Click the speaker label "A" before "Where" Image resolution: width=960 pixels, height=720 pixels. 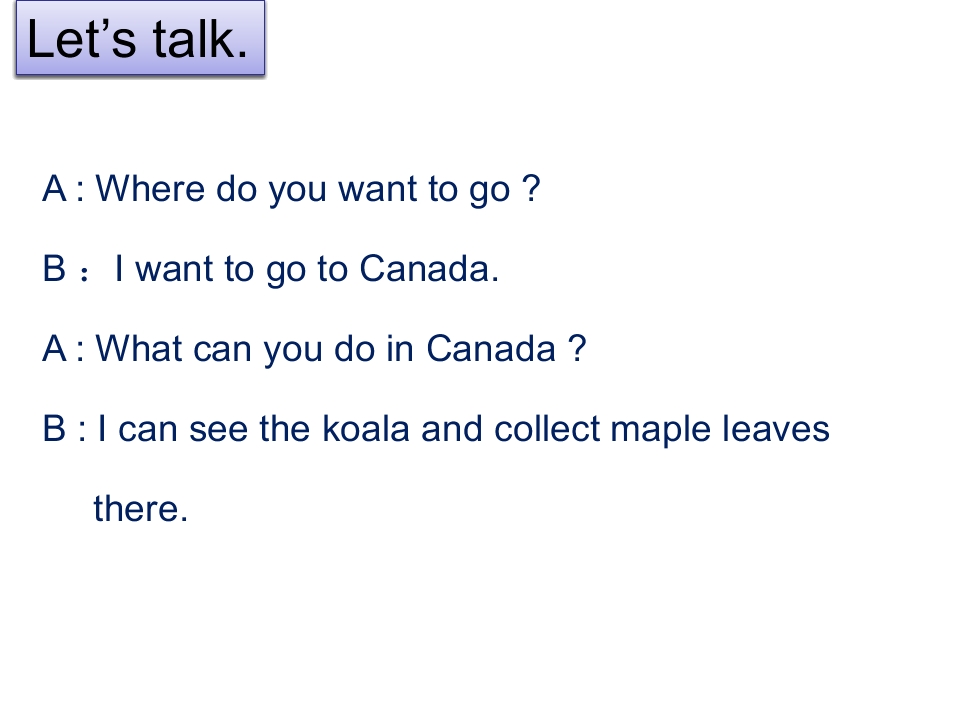pos(54,189)
